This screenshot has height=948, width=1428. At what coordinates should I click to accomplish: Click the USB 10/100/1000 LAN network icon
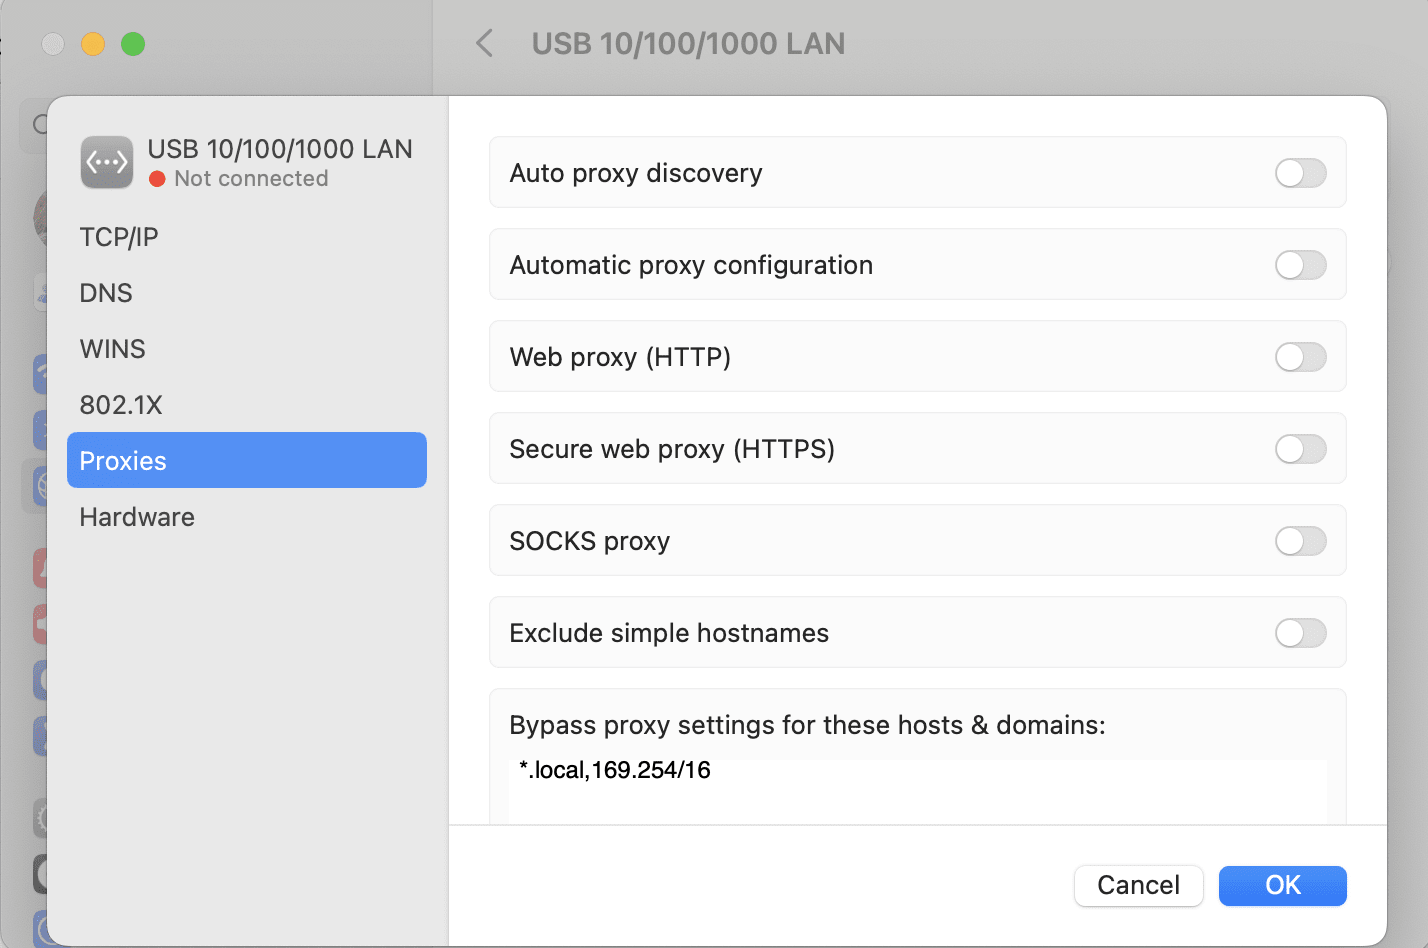pyautogui.click(x=106, y=161)
